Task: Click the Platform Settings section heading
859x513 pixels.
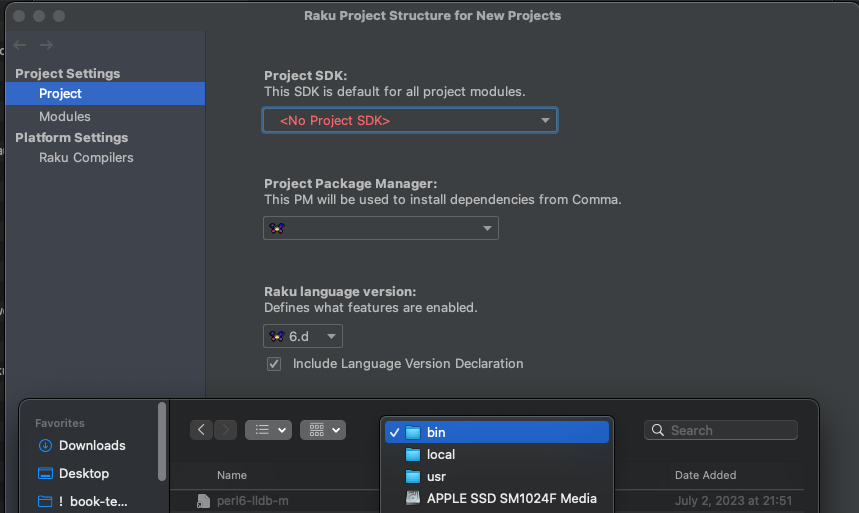Action: point(72,138)
